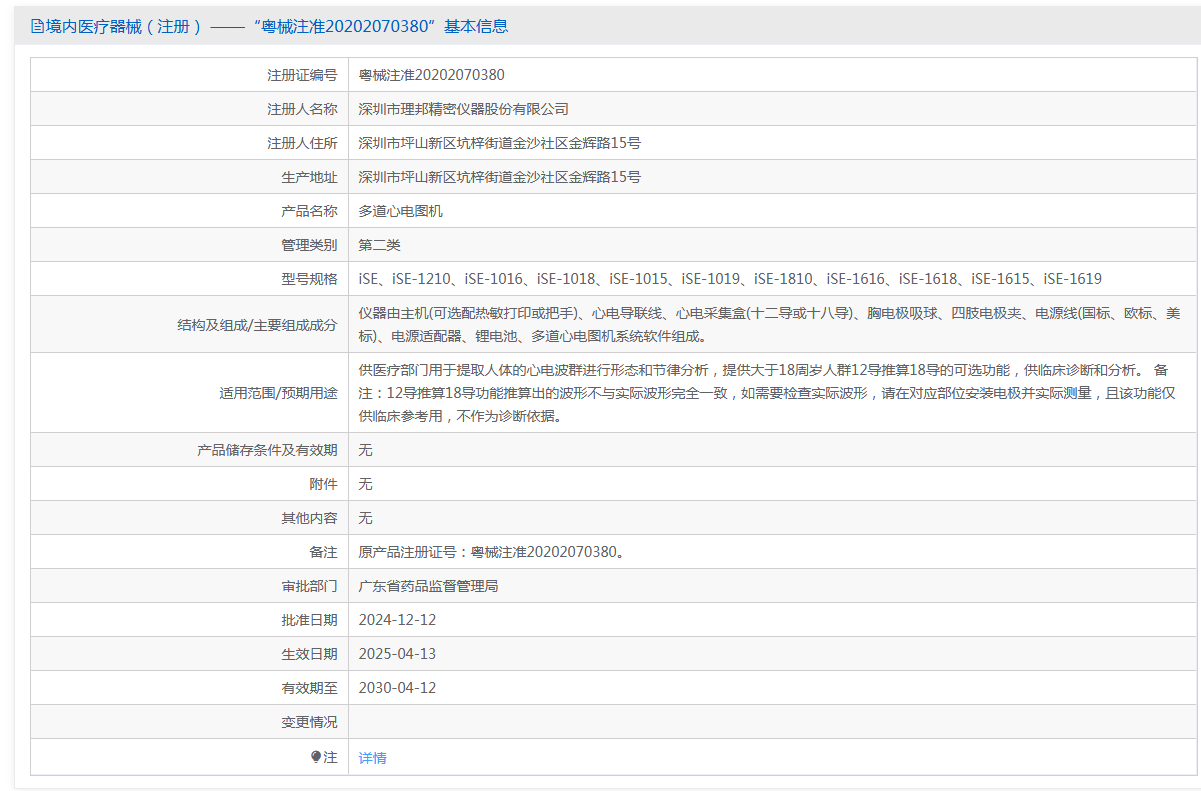Select the 仪器由主机 composition description text
The image size is (1201, 791).
[771, 325]
